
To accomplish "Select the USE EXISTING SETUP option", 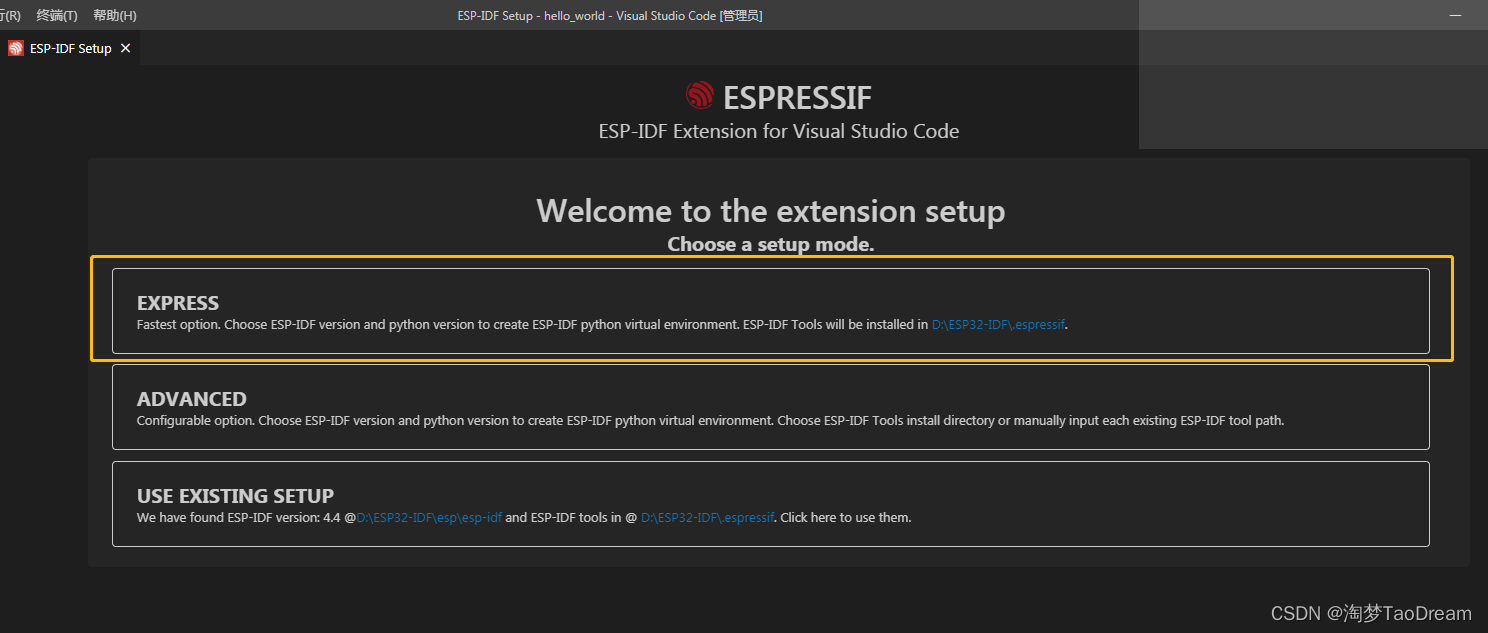I will pos(770,504).
